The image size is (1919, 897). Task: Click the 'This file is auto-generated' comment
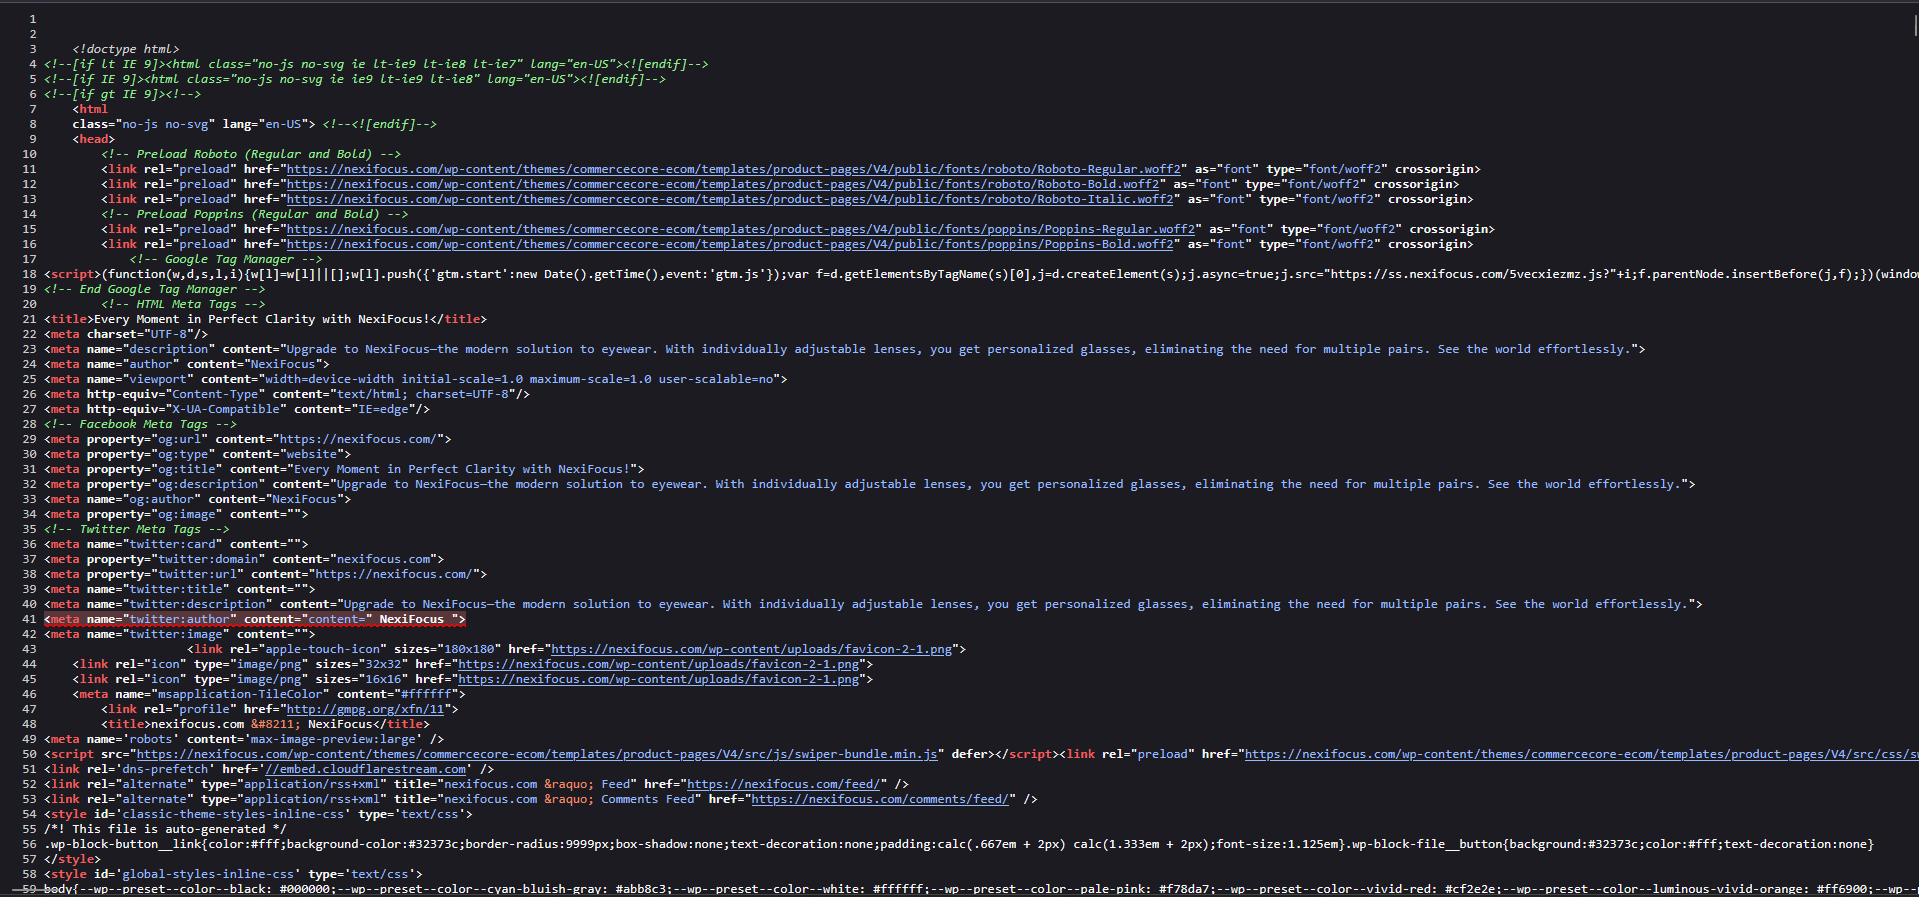click(165, 829)
